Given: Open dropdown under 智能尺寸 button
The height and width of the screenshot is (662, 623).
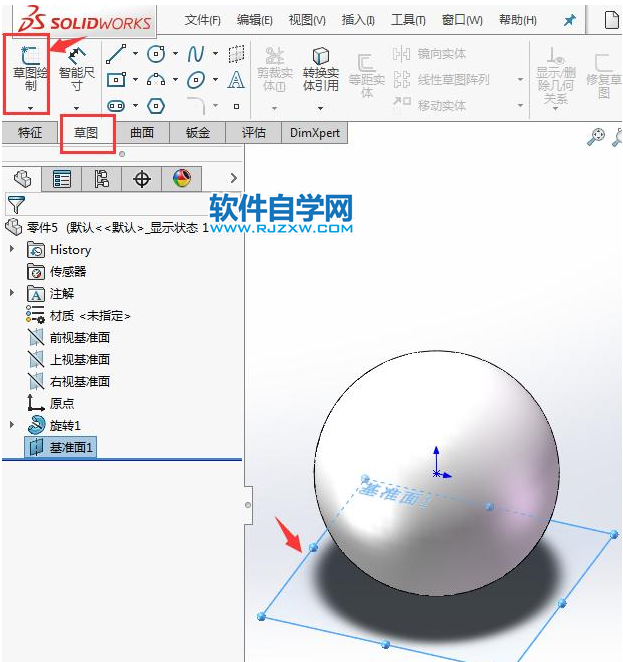Looking at the screenshot, I should pos(76,108).
